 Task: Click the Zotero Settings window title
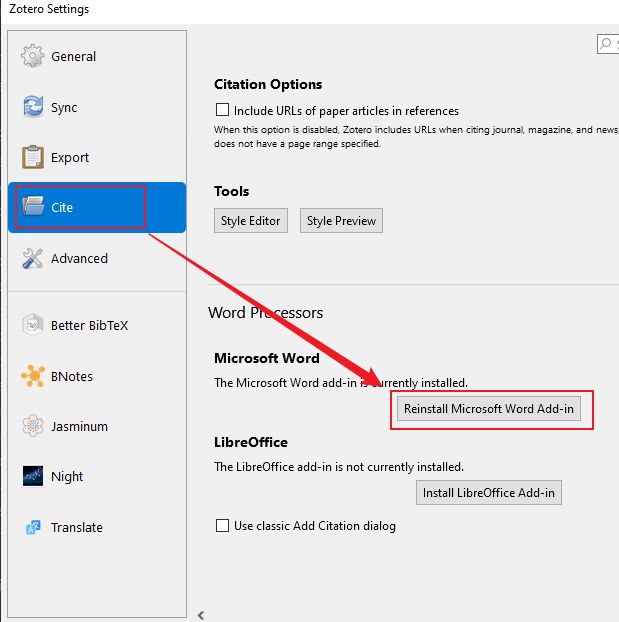point(49,9)
